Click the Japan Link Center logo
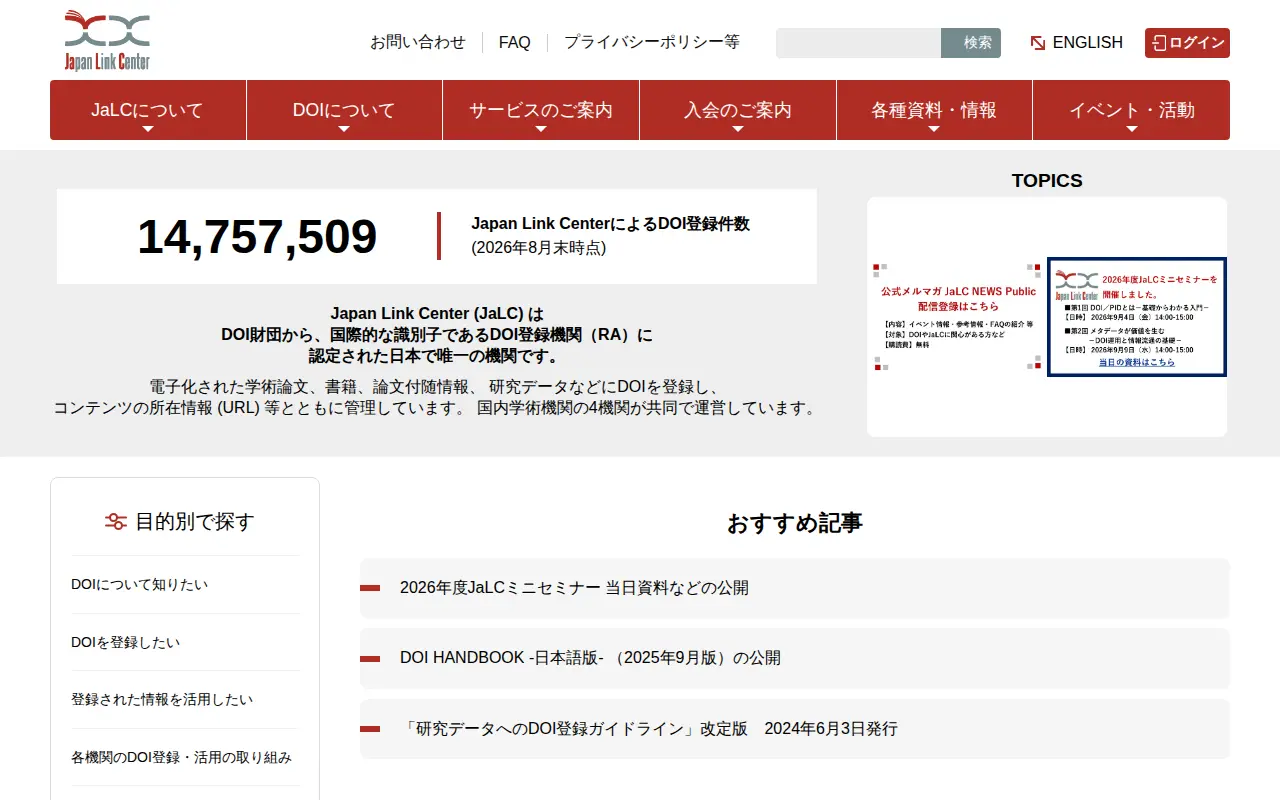The width and height of the screenshot is (1280, 800). pyautogui.click(x=107, y=40)
